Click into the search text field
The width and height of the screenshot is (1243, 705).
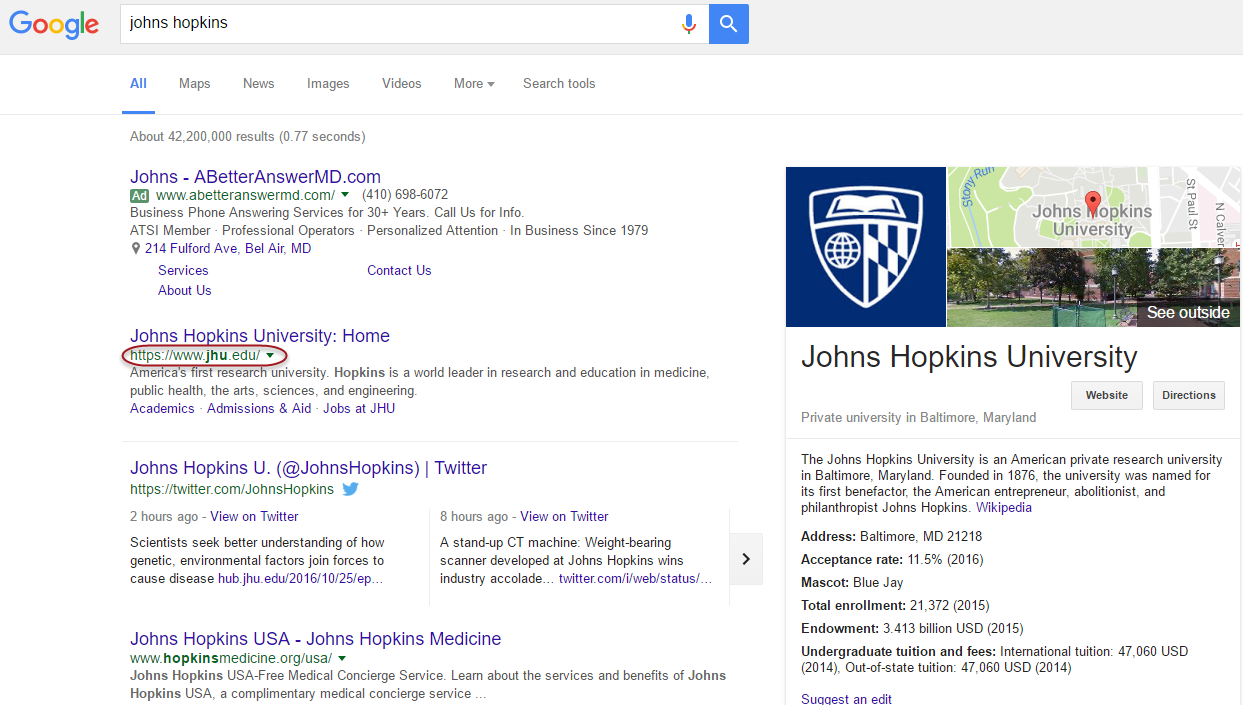400,23
